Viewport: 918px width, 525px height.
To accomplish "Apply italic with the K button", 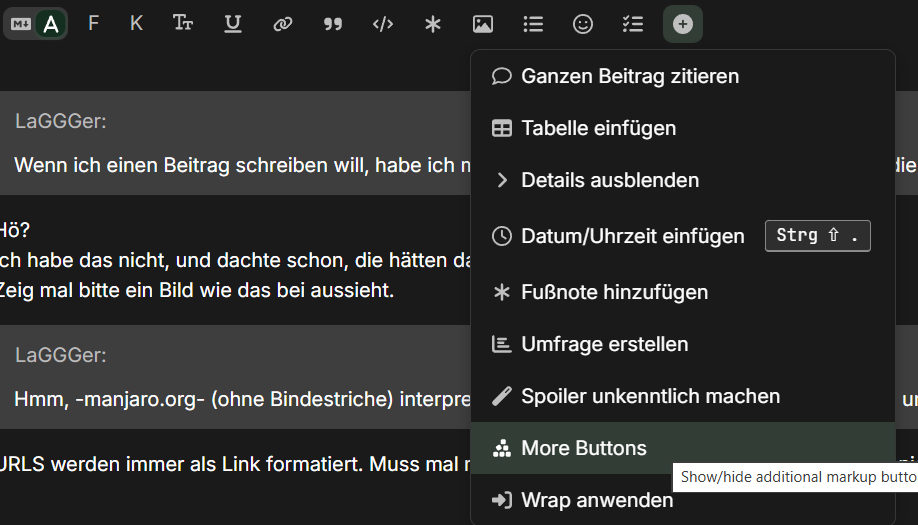I will pos(136,24).
